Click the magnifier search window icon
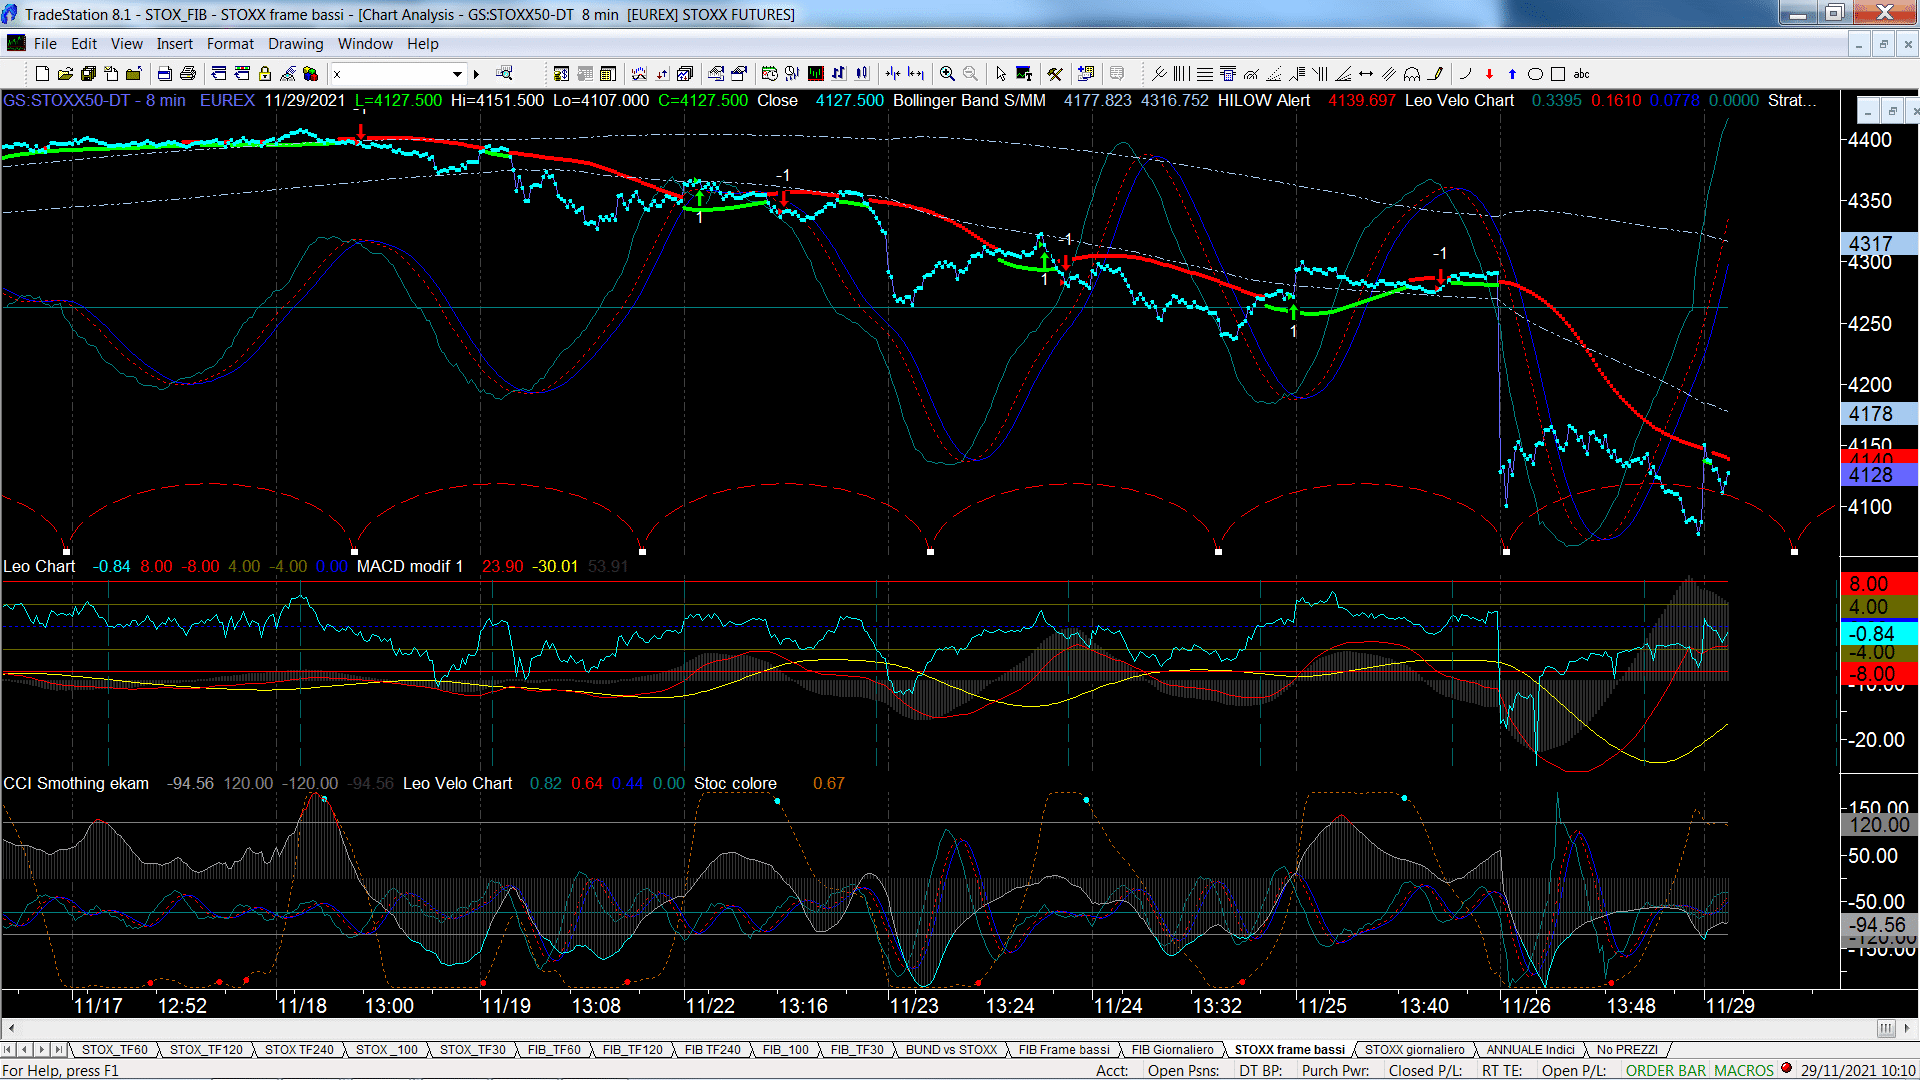 pyautogui.click(x=504, y=73)
